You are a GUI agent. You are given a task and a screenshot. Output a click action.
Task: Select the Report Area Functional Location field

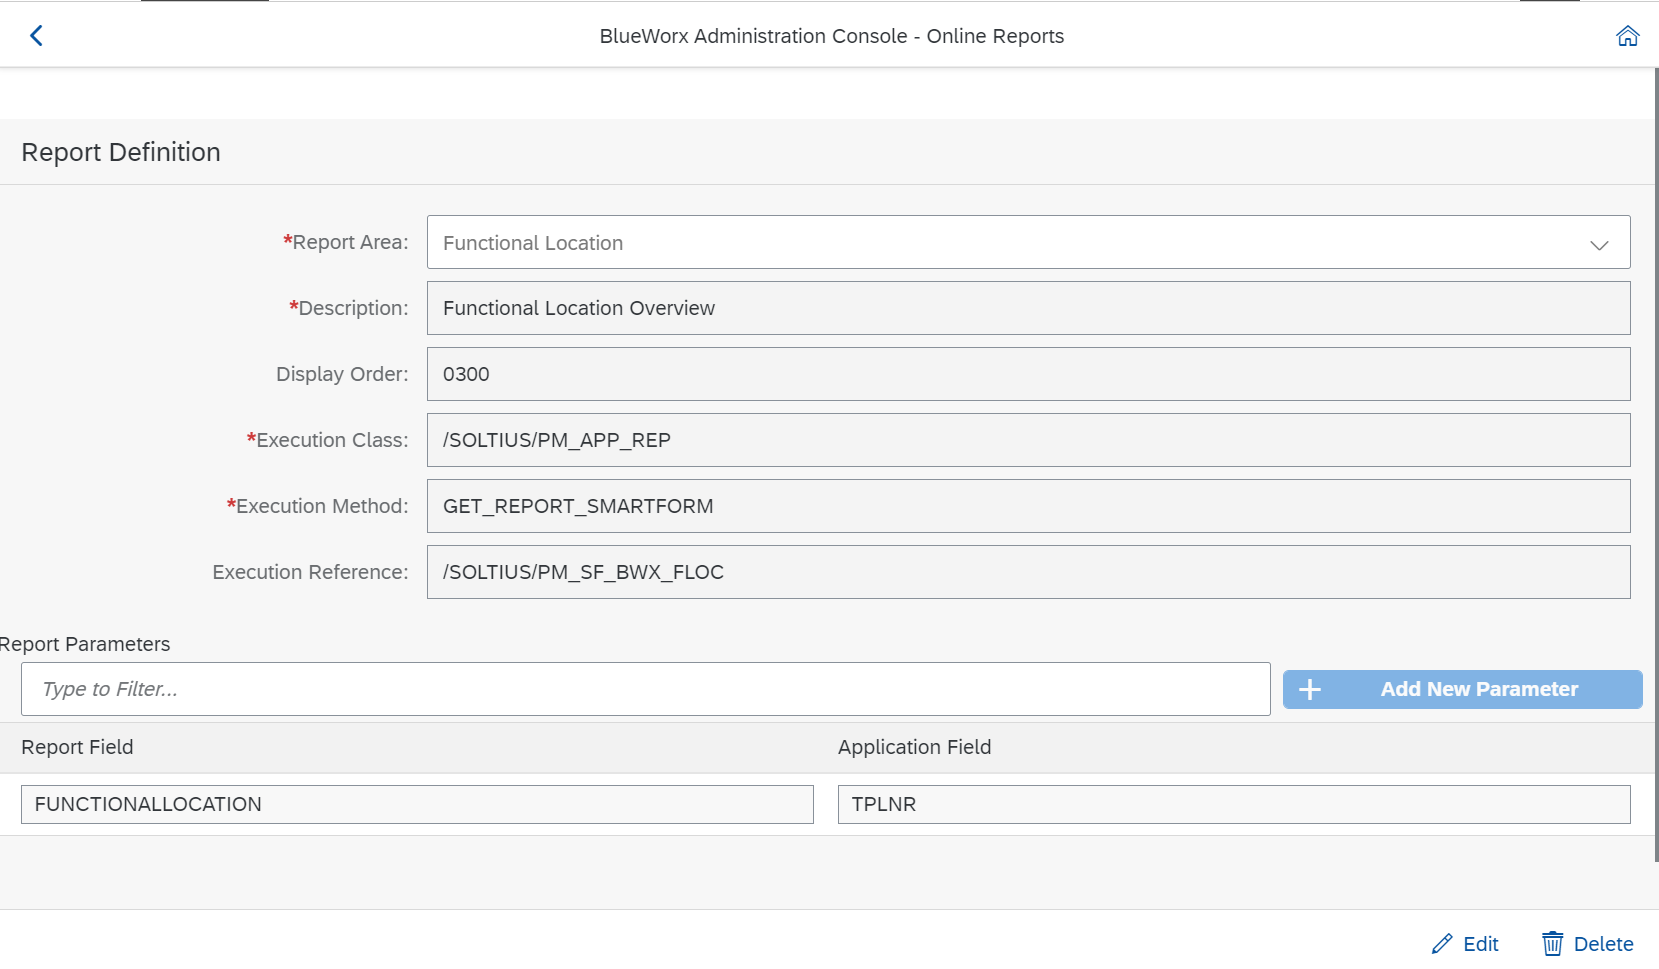coord(1028,242)
